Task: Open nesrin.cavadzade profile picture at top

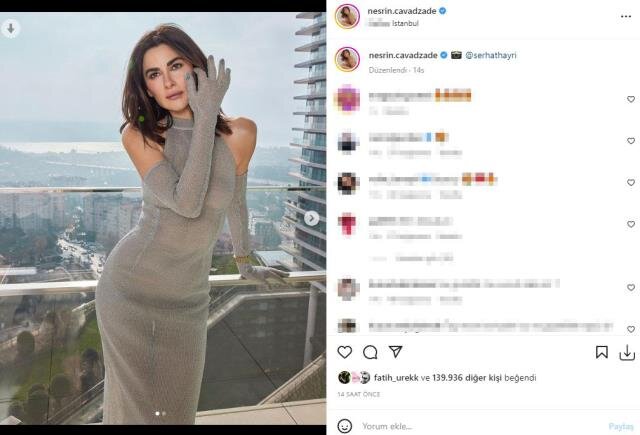Action: click(x=347, y=16)
